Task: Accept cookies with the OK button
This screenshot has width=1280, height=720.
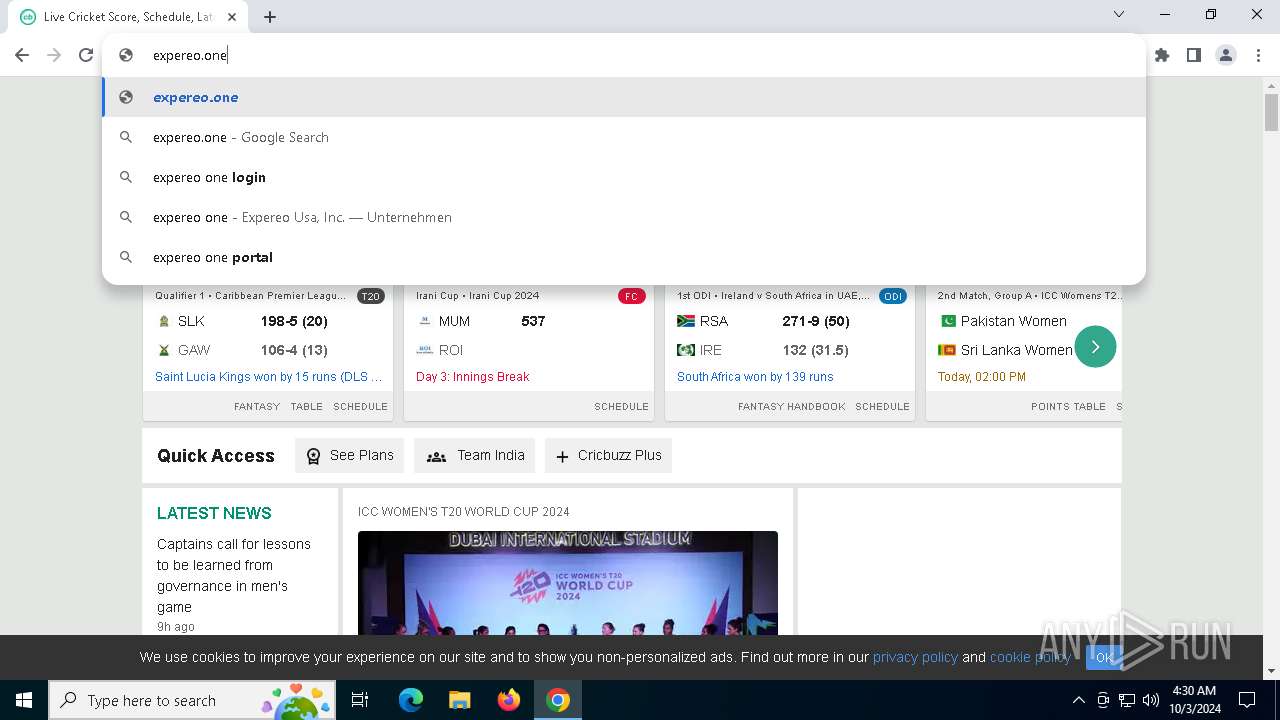Action: click(1104, 657)
